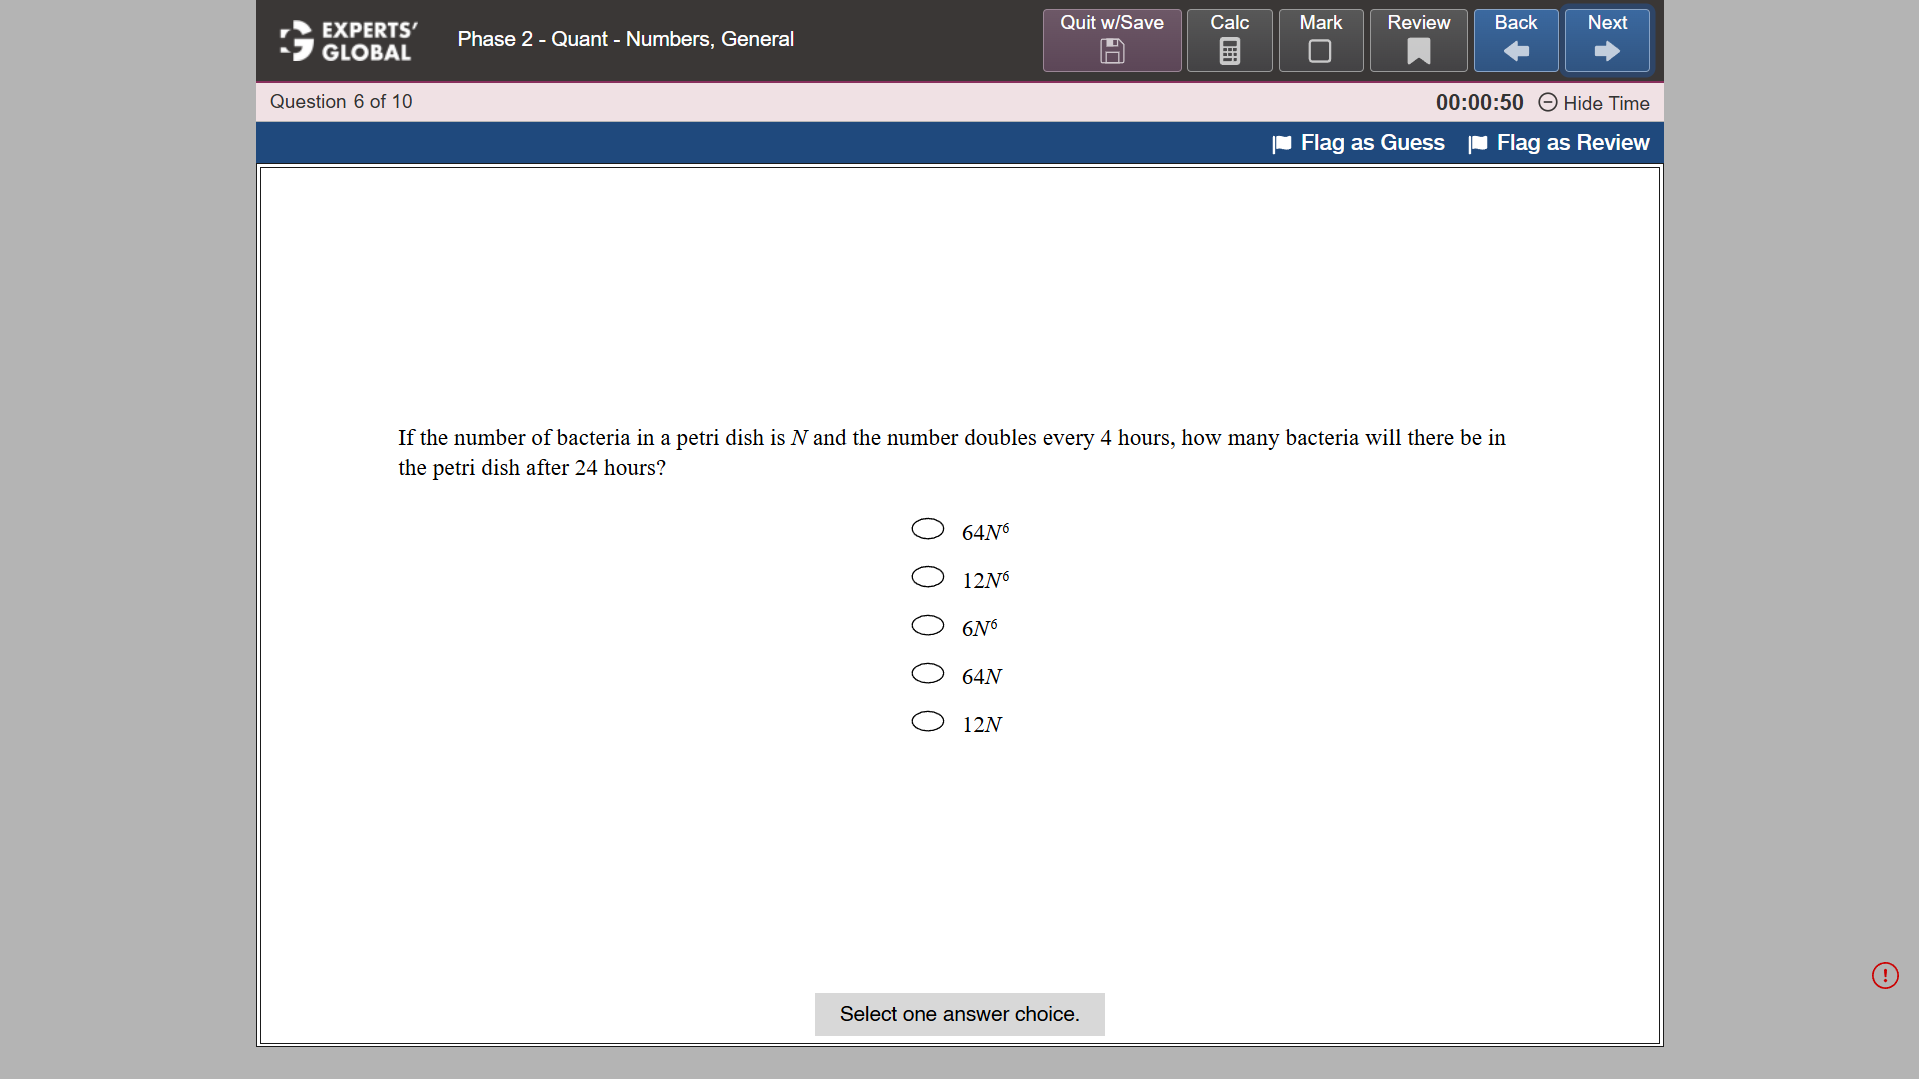Hide the timer using Hide Time
Viewport: 1919px width, 1079px height.
[x=1606, y=103]
